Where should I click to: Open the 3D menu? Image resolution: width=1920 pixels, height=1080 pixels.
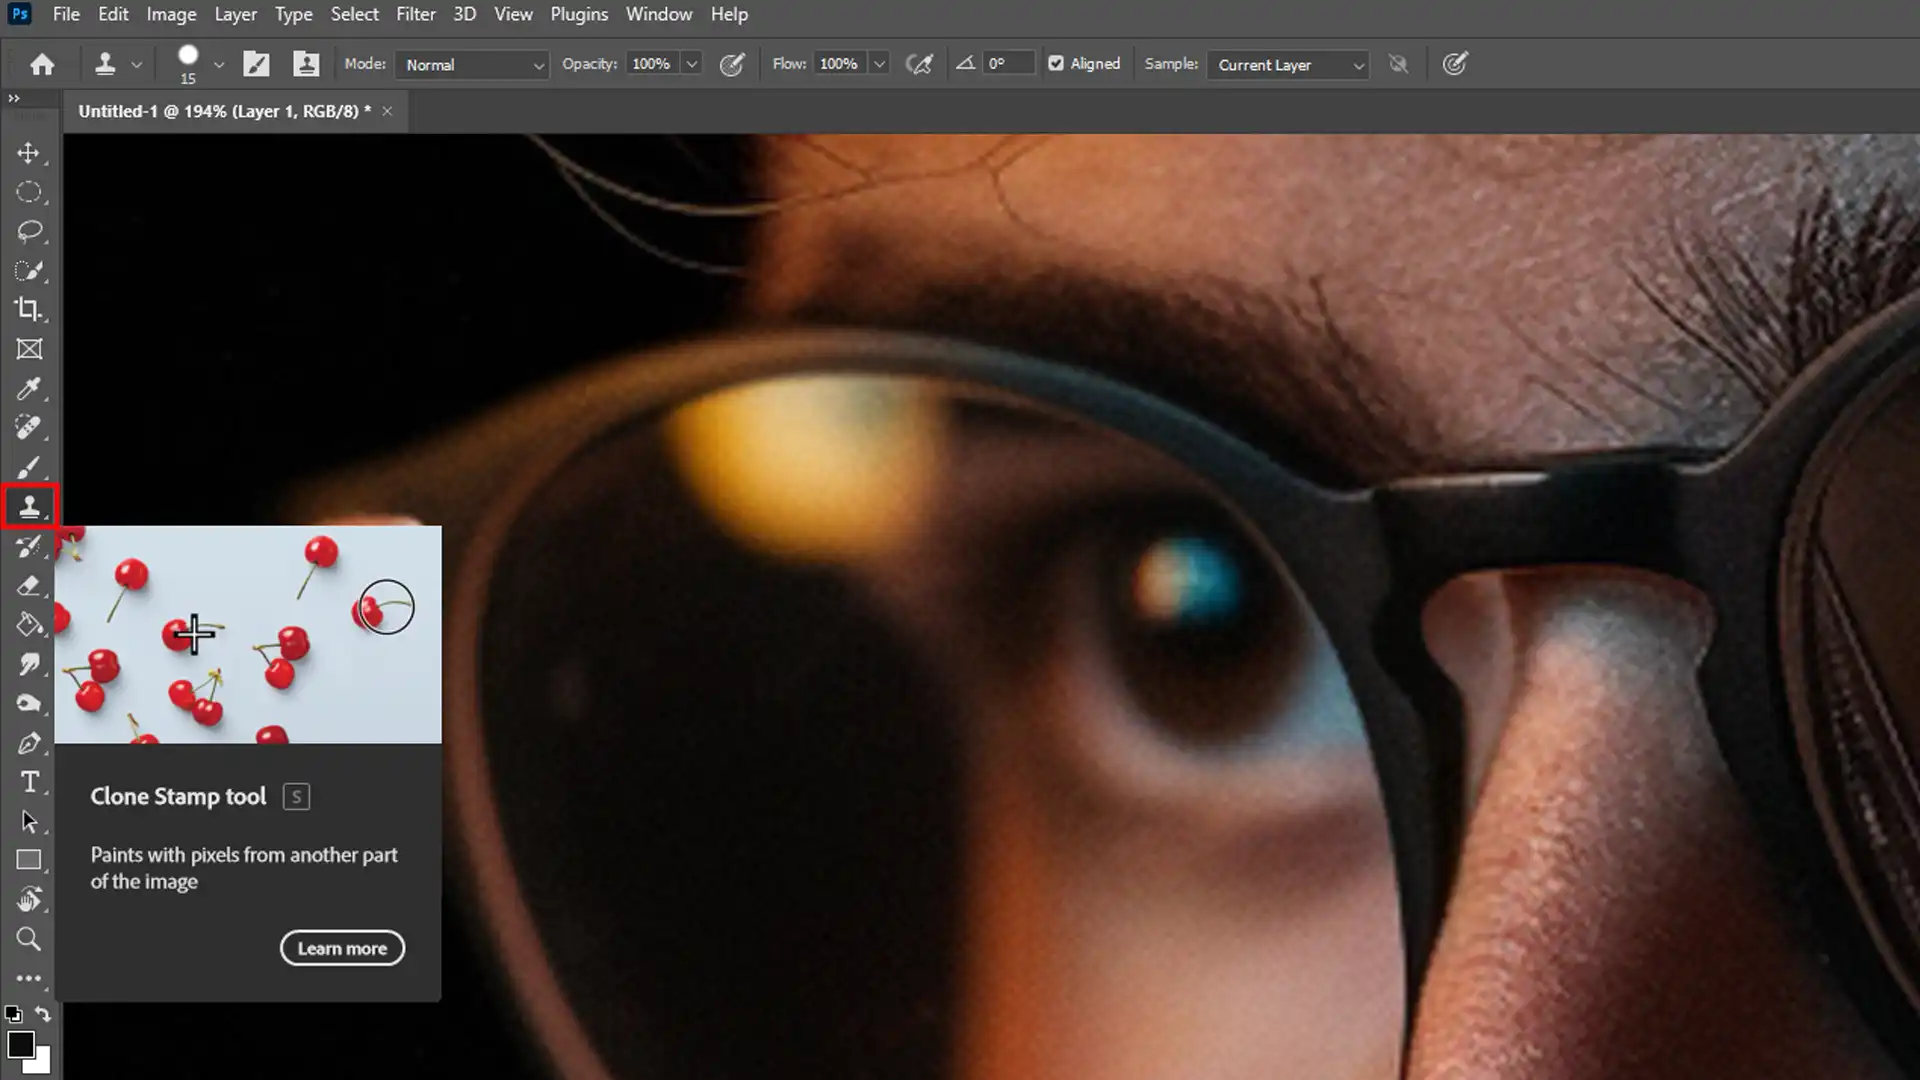point(465,14)
